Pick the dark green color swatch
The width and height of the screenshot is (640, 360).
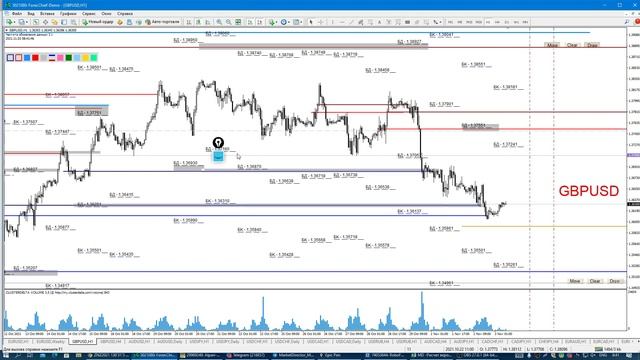tap(69, 58)
